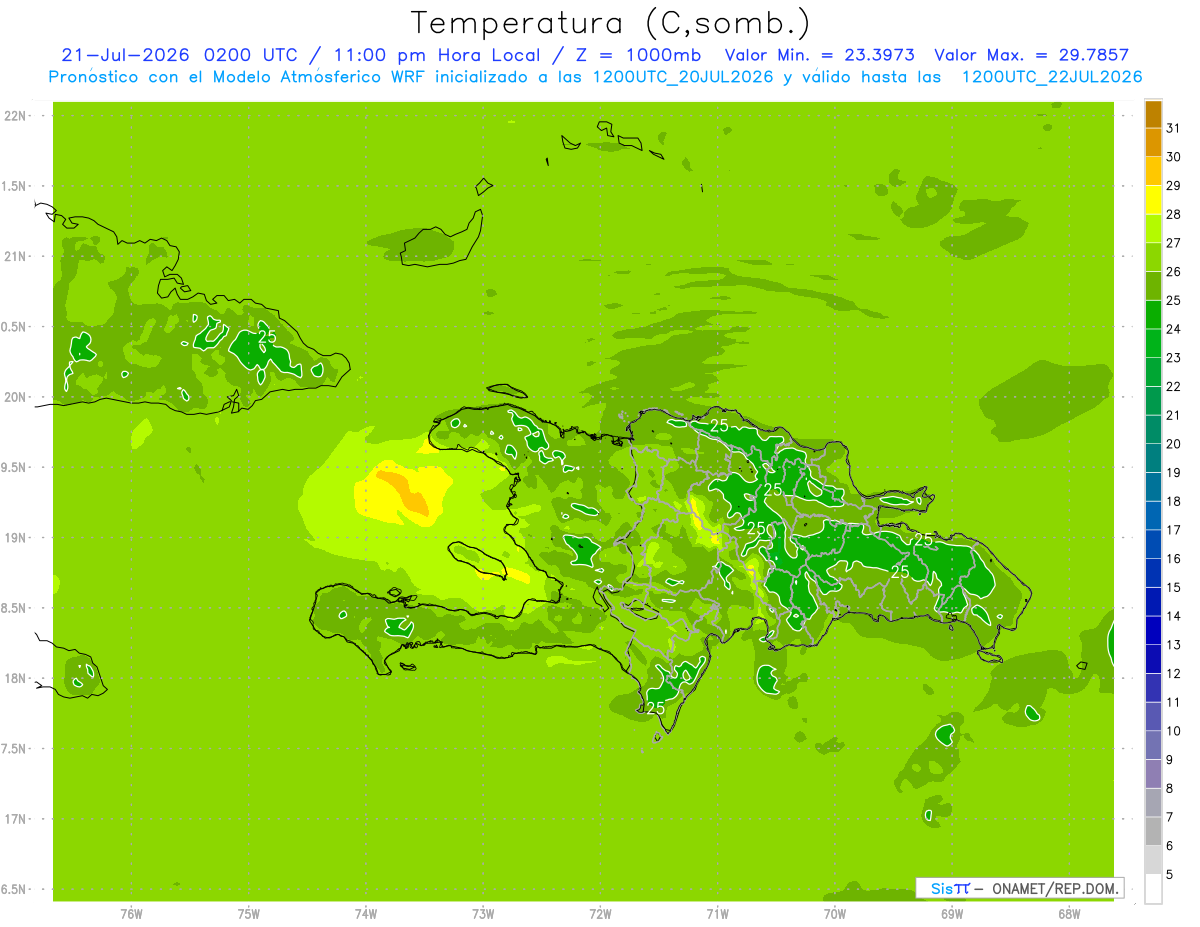
Task: Click the "76W" longitude axis label
Action: pos(131,913)
